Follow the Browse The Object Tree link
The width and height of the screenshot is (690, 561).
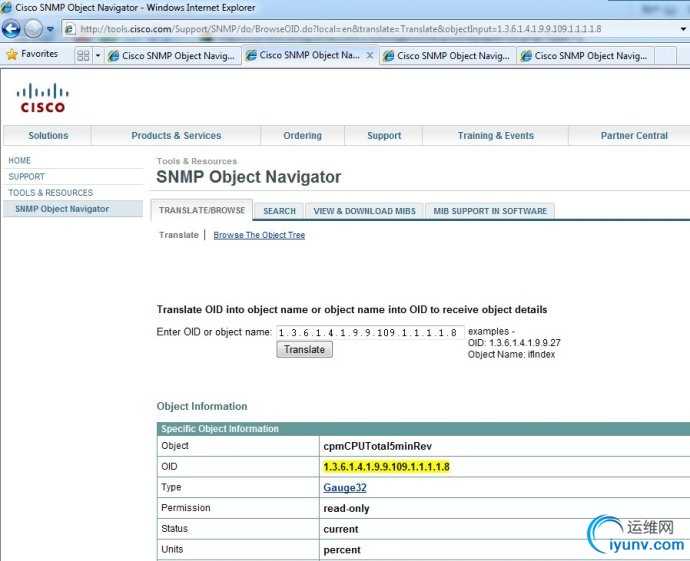coord(259,235)
